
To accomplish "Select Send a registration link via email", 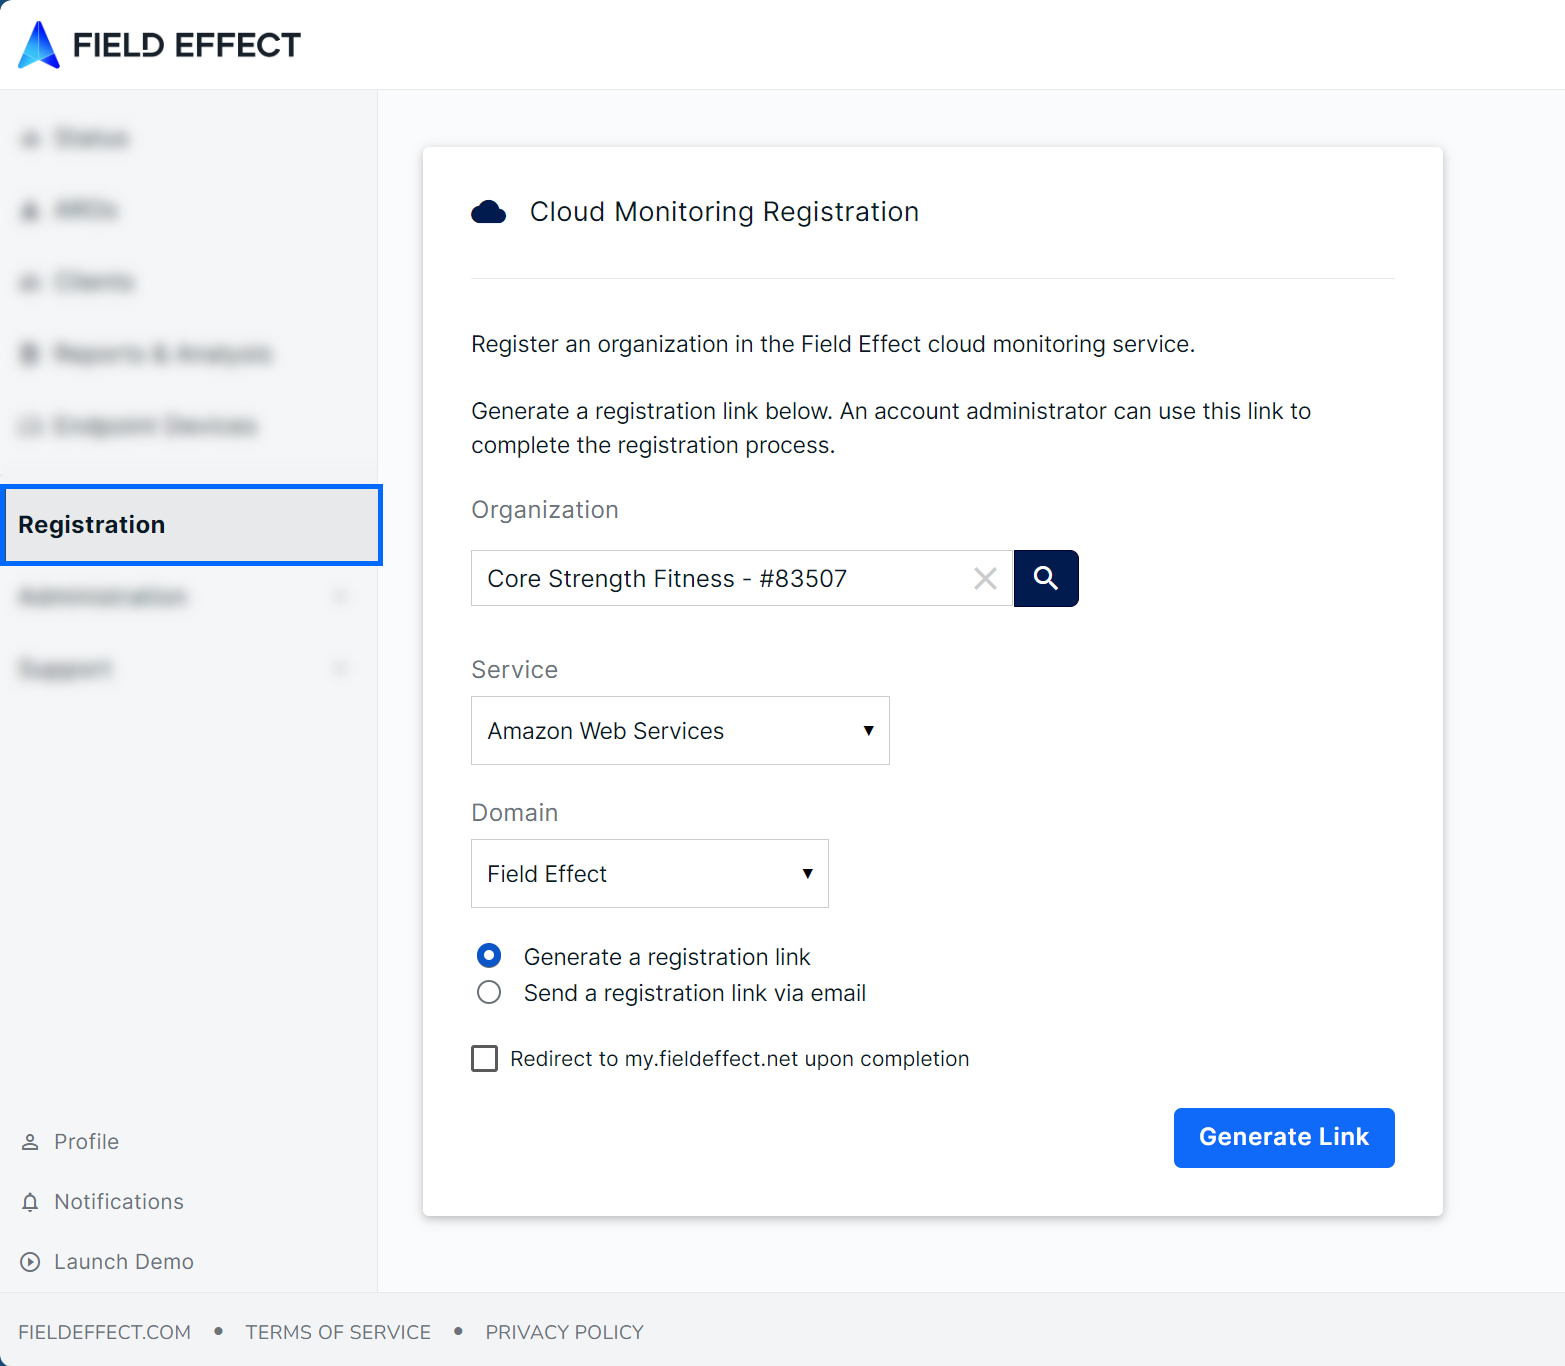I will tap(489, 992).
